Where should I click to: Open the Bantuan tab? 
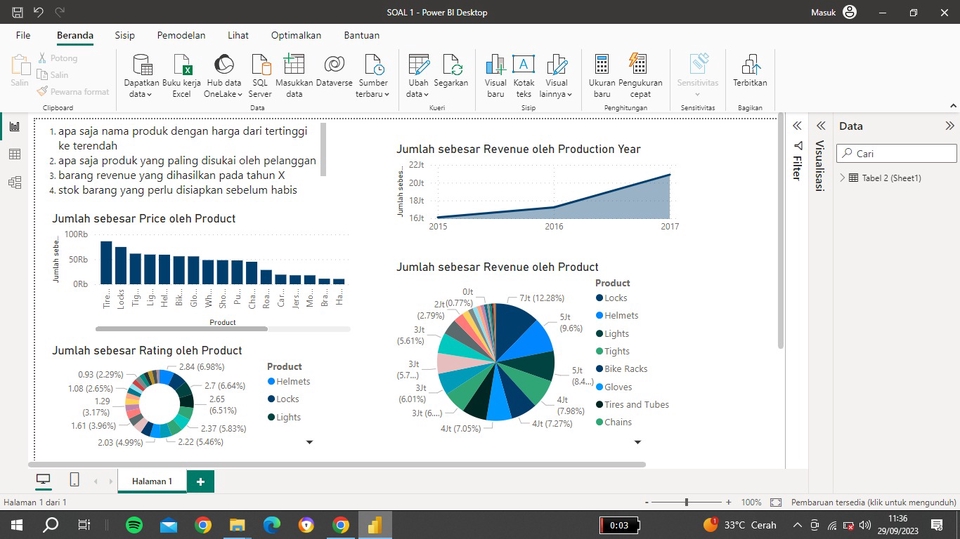tap(362, 36)
